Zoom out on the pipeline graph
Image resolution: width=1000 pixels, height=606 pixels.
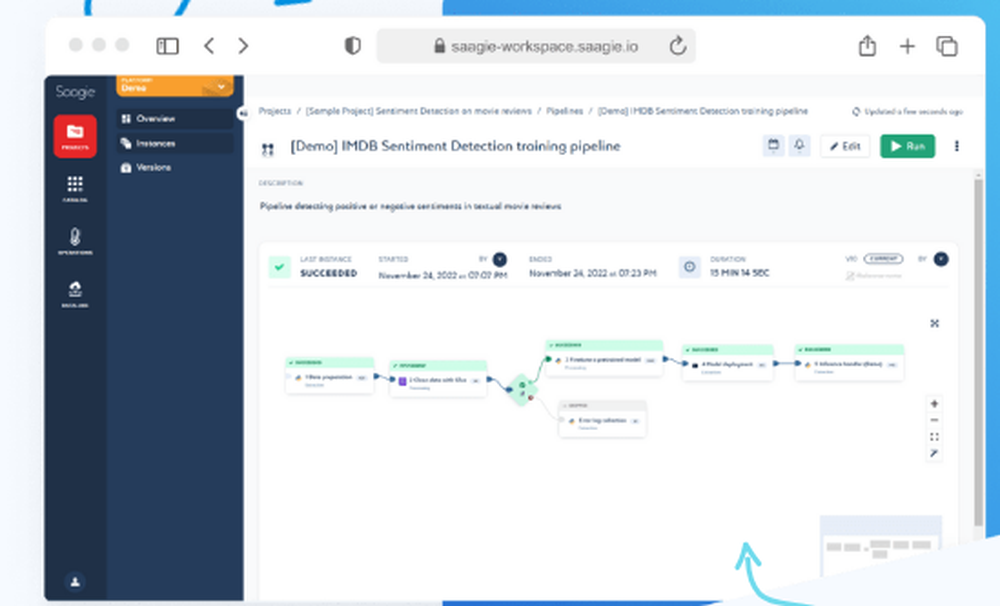(934, 420)
